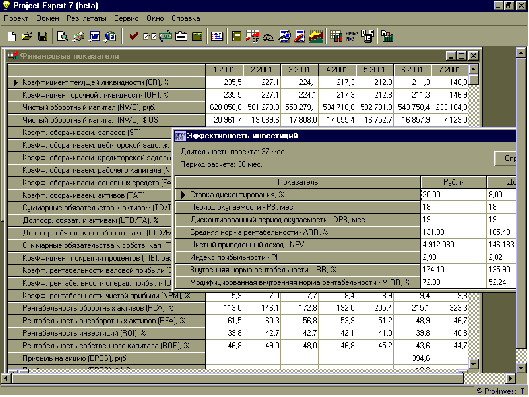This screenshot has height=397, width=529.
Task: Click the briefcase toolbar icon
Action: [x=181, y=36]
